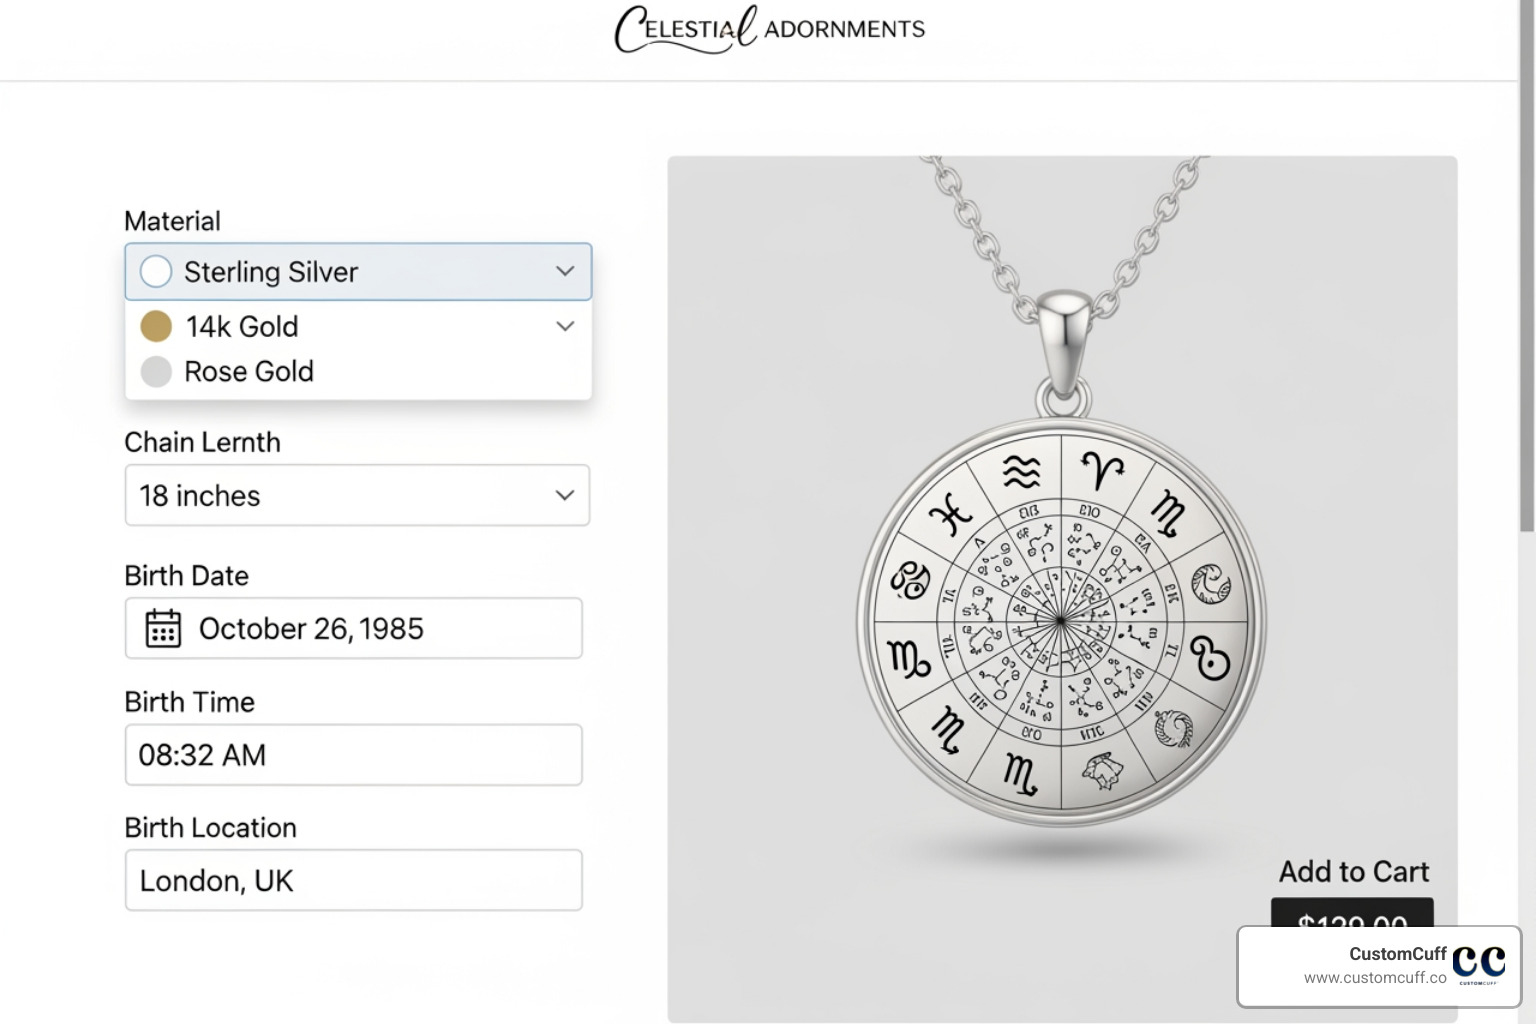Click the Pisces symbol on the pendant

951,512
